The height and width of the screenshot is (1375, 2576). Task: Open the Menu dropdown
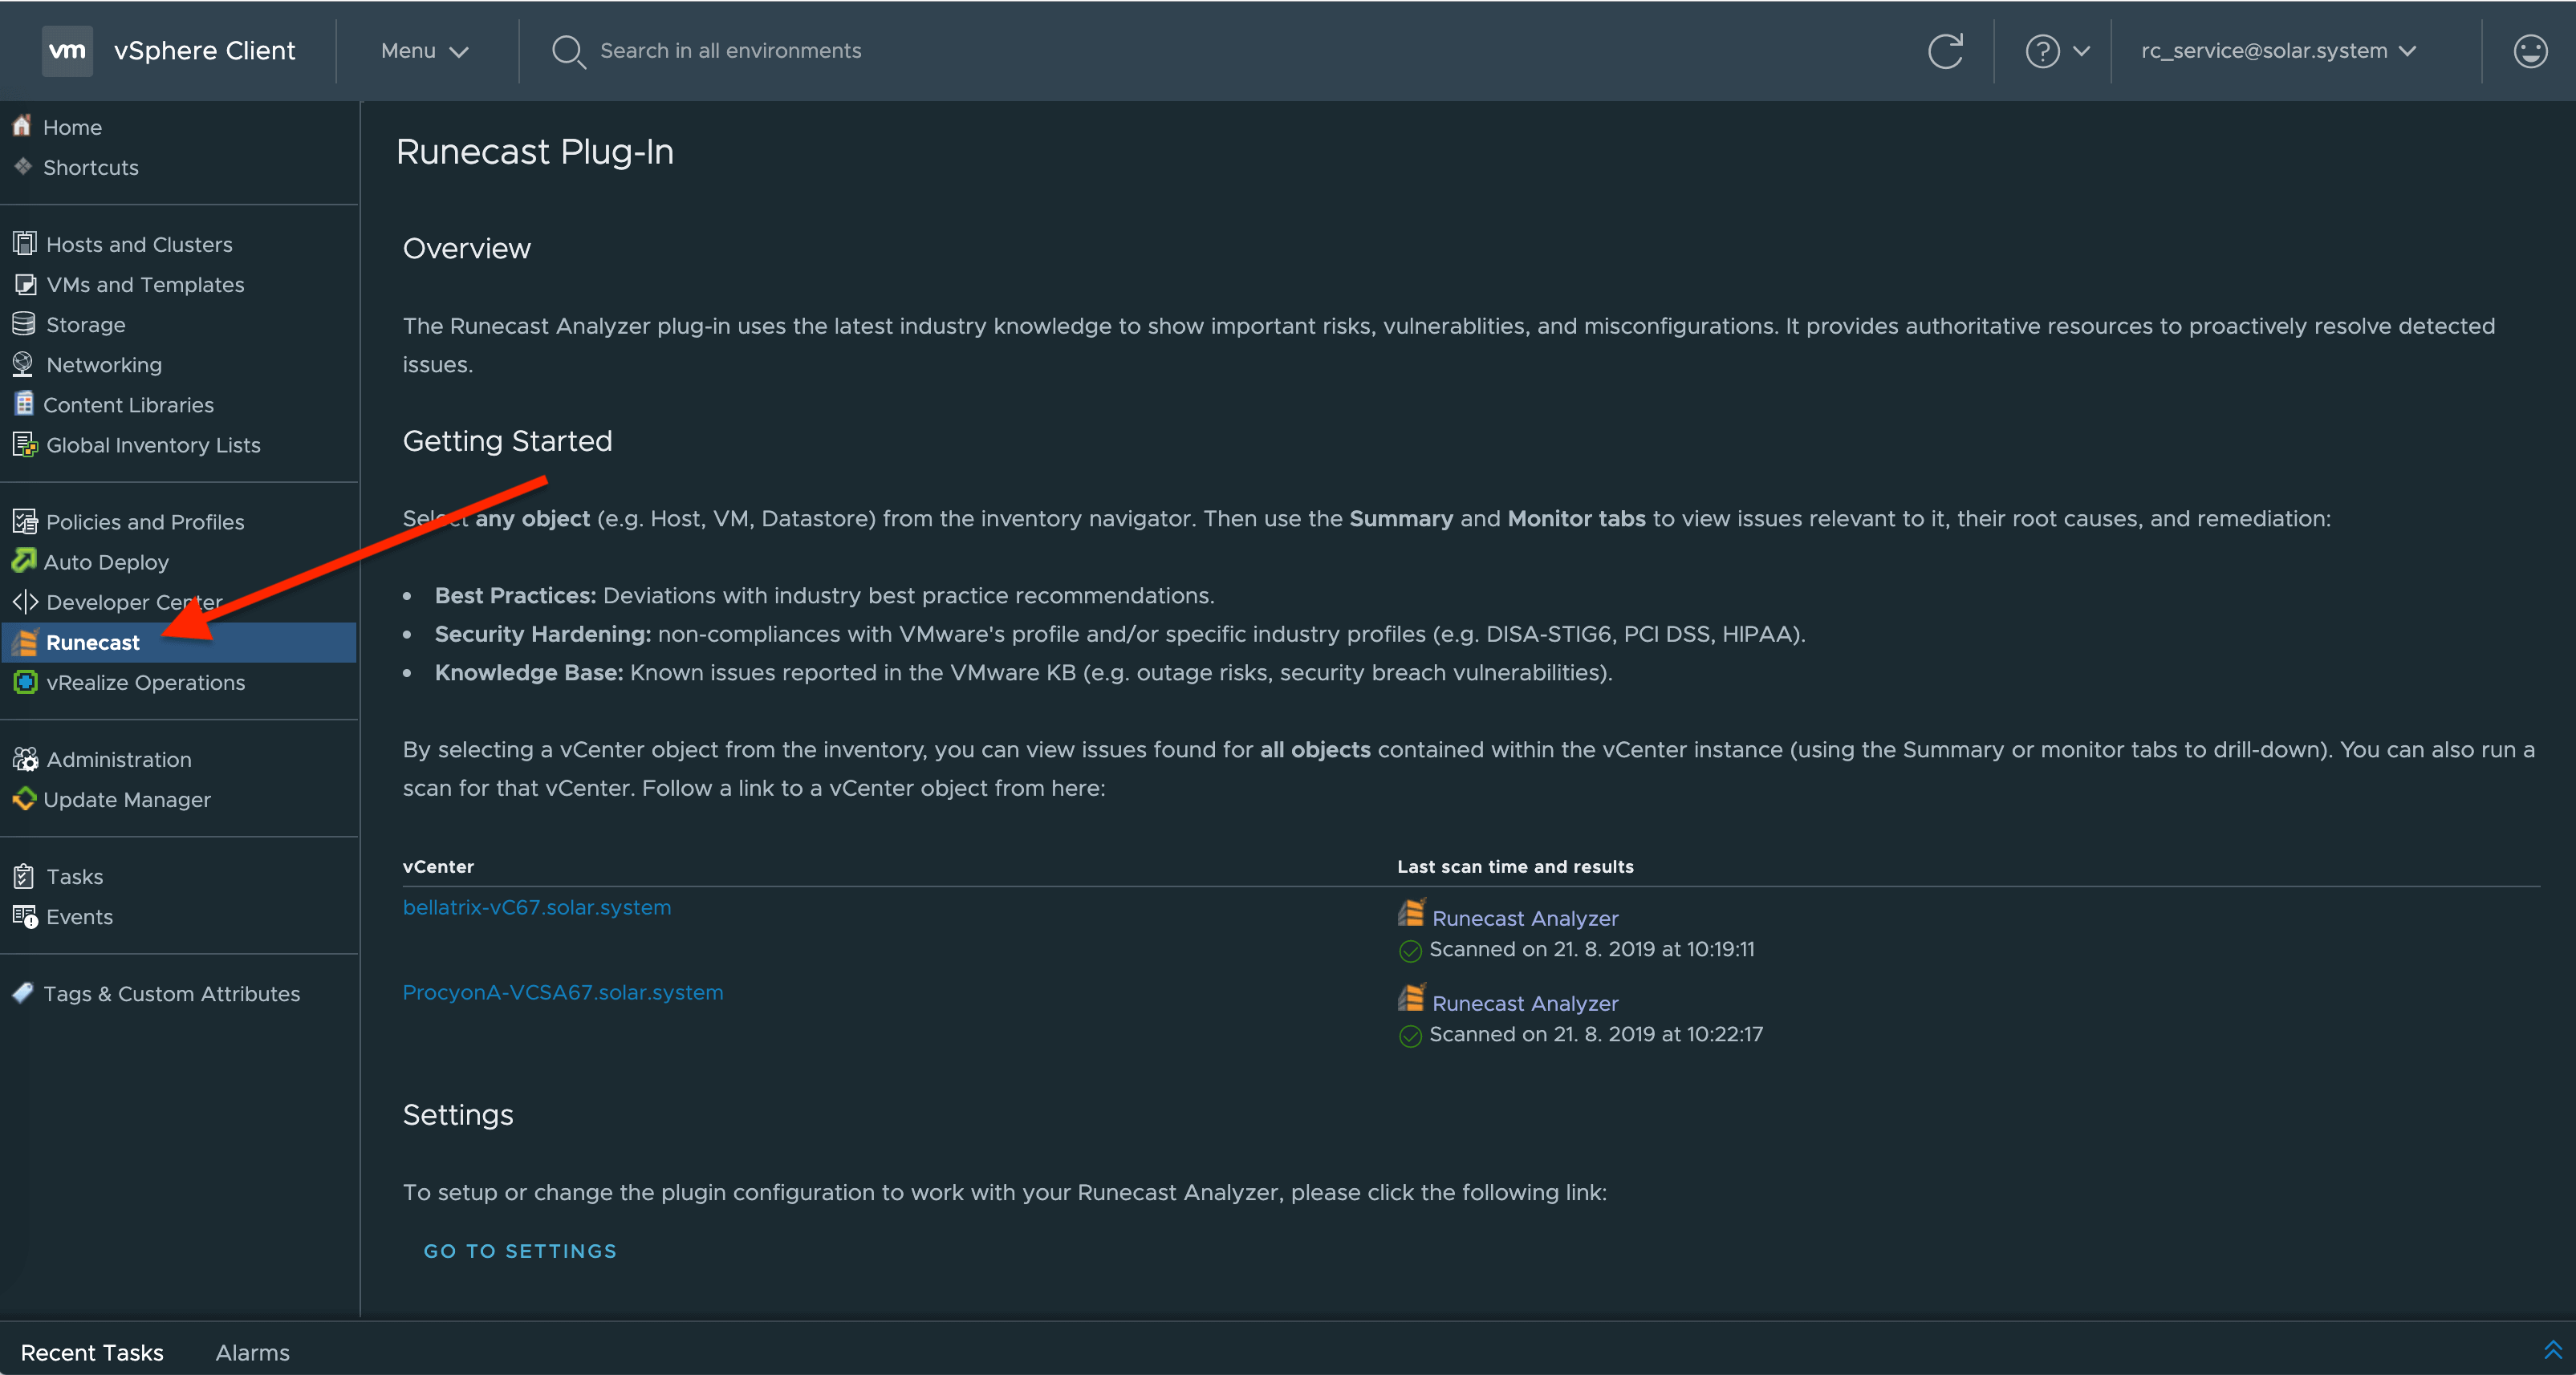tap(424, 51)
